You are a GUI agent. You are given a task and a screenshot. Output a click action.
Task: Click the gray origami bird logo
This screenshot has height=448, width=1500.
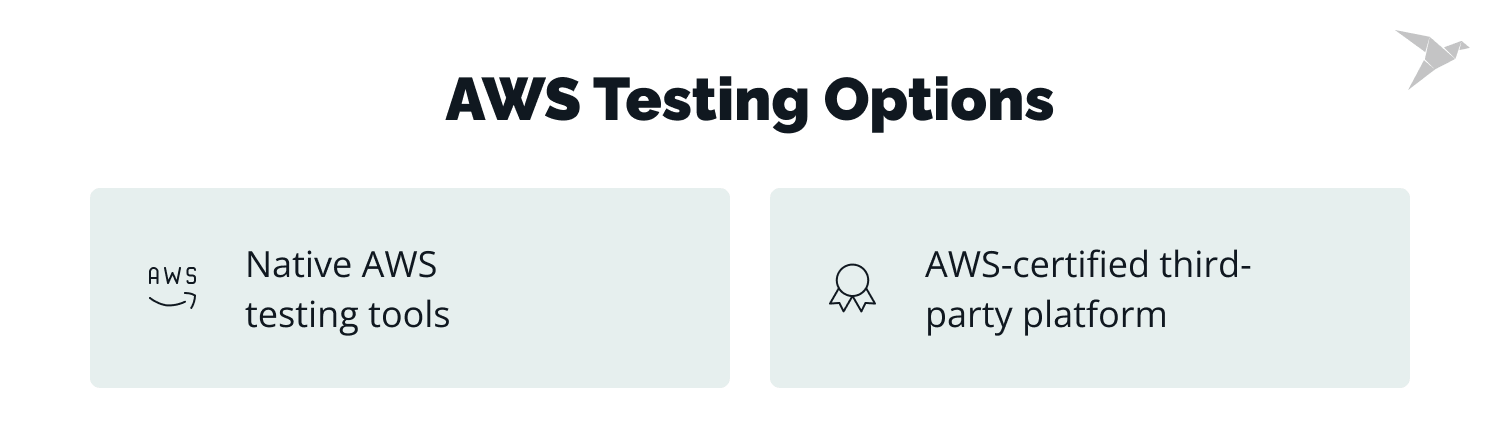click(1431, 57)
